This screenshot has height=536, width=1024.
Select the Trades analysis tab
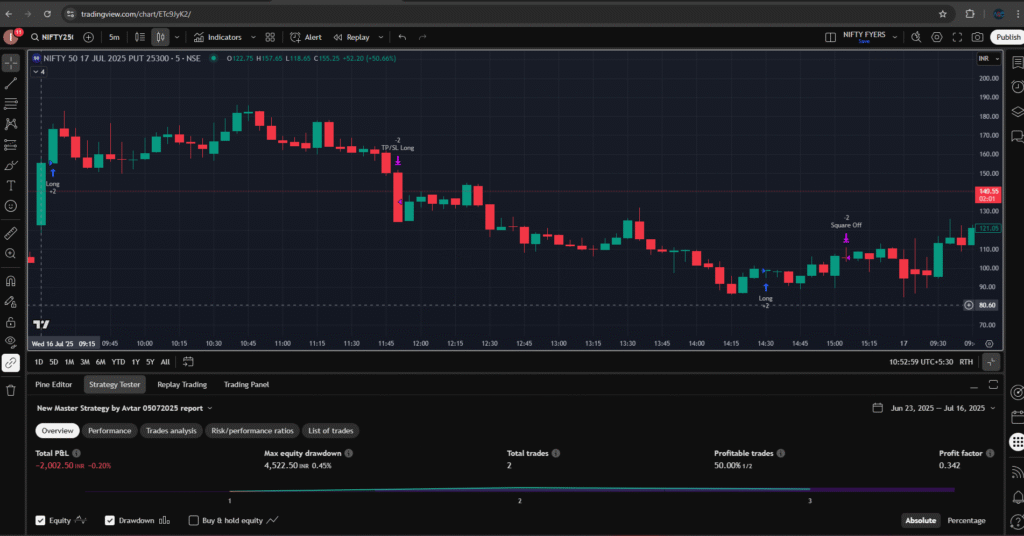171,431
